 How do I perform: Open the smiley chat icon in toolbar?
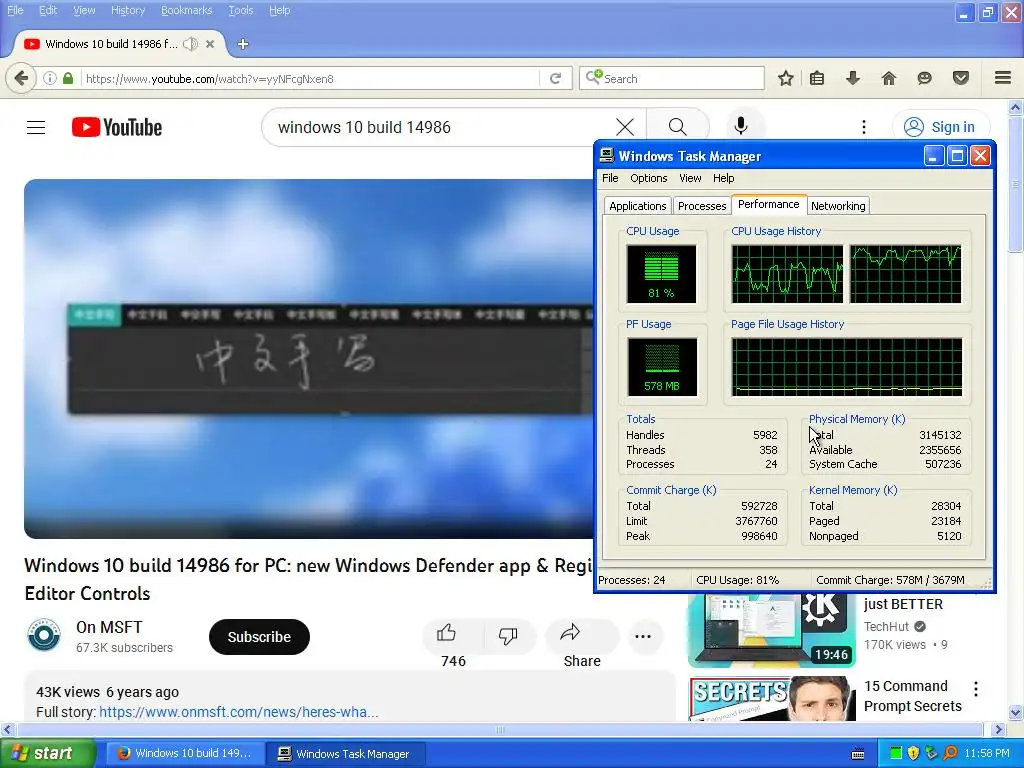tap(924, 78)
